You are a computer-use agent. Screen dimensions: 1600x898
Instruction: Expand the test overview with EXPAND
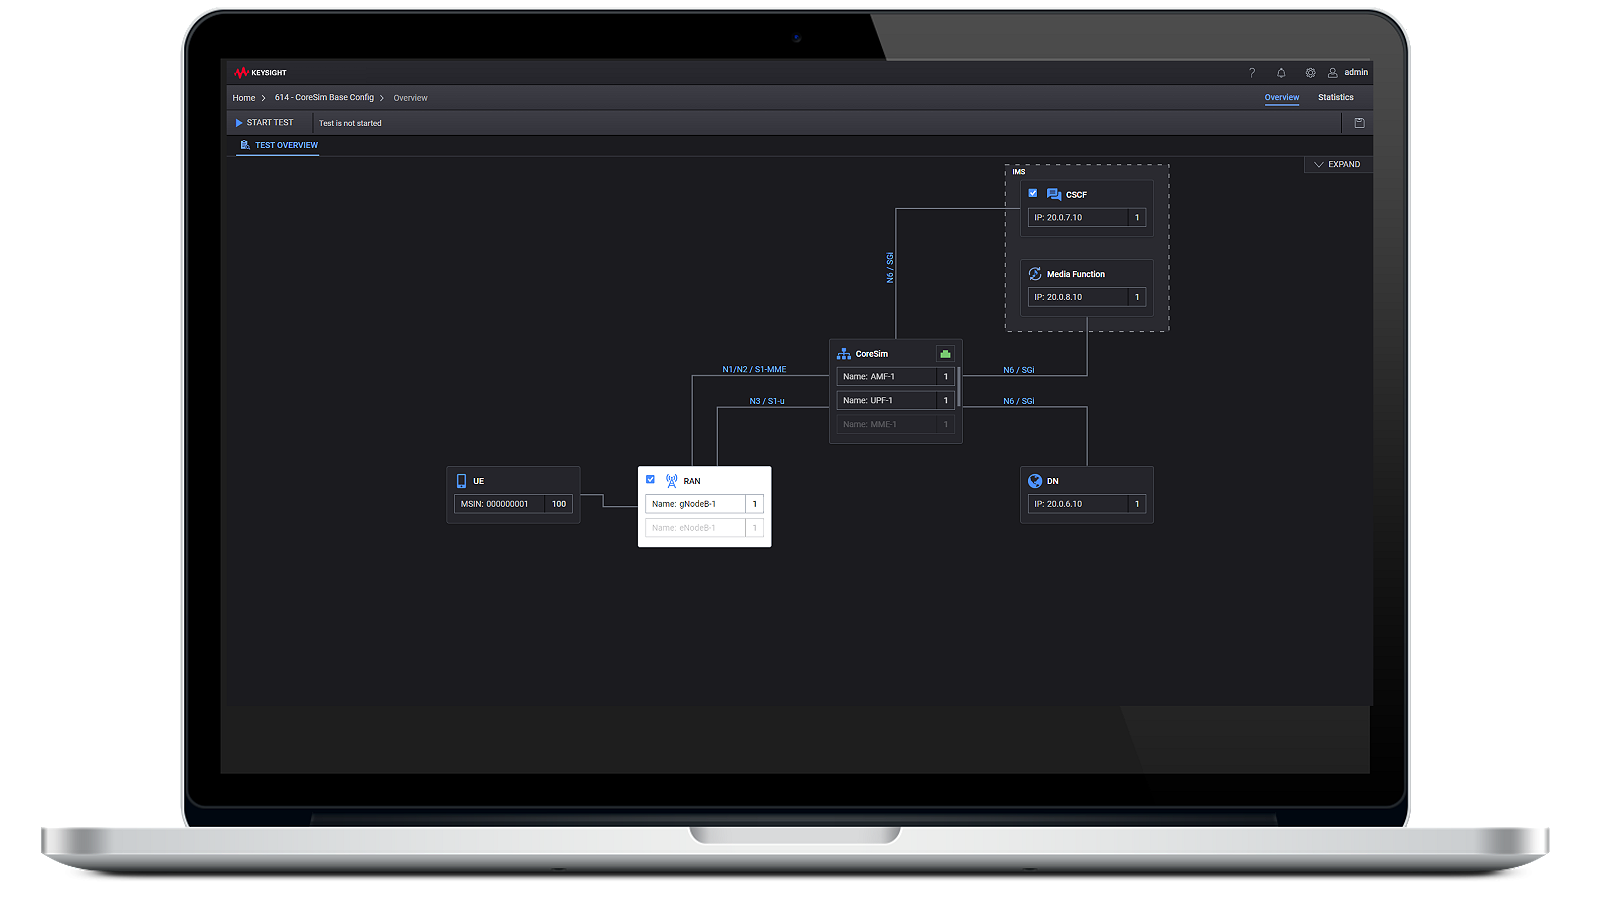(x=1338, y=164)
